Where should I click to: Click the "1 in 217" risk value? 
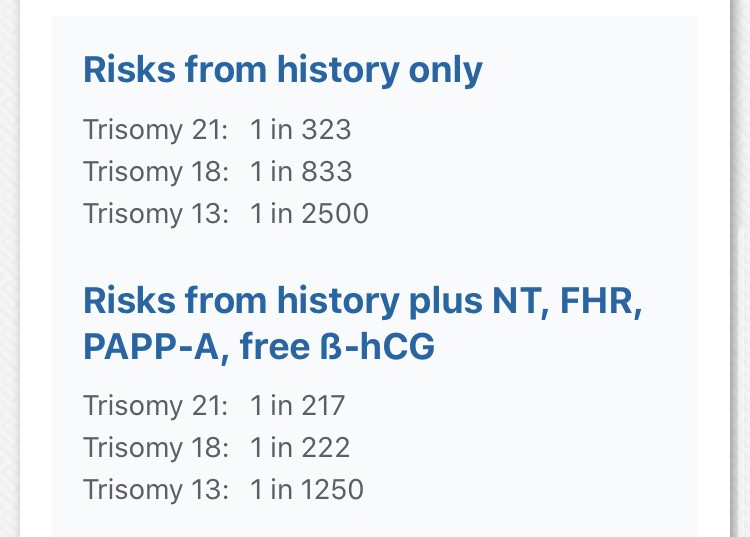click(x=298, y=406)
